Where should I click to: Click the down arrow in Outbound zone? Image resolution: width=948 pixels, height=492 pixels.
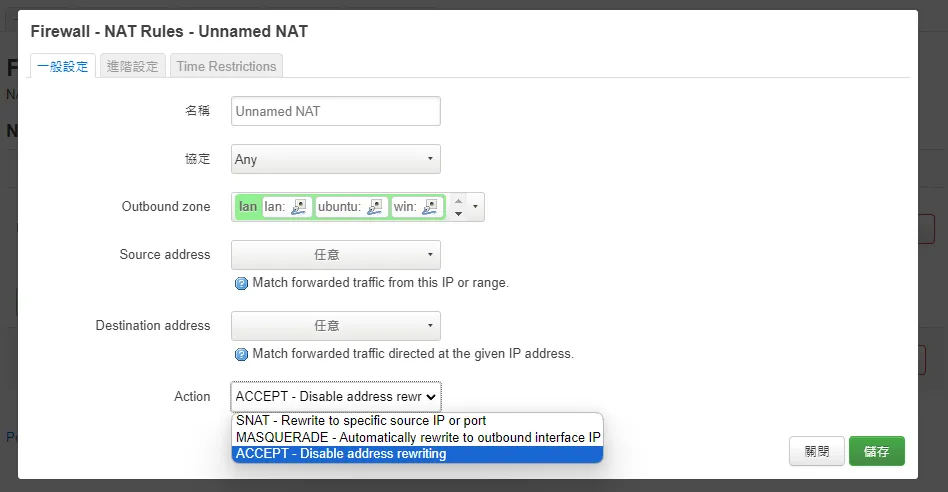coord(458,213)
